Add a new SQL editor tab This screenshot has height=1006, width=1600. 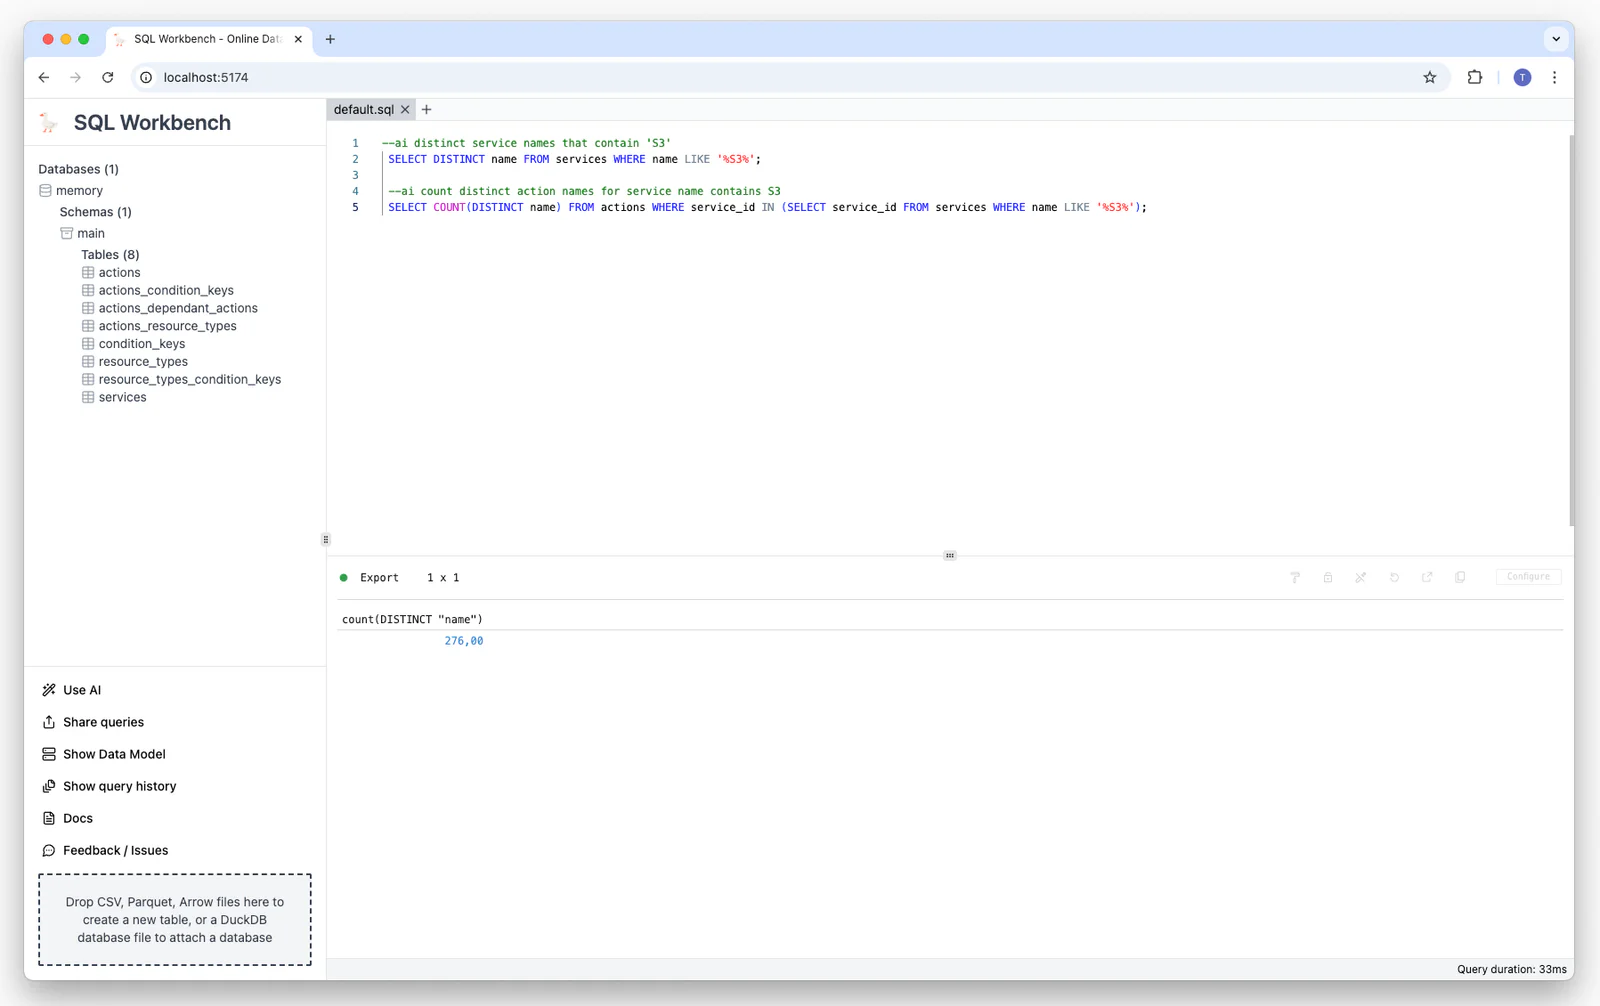tap(427, 110)
